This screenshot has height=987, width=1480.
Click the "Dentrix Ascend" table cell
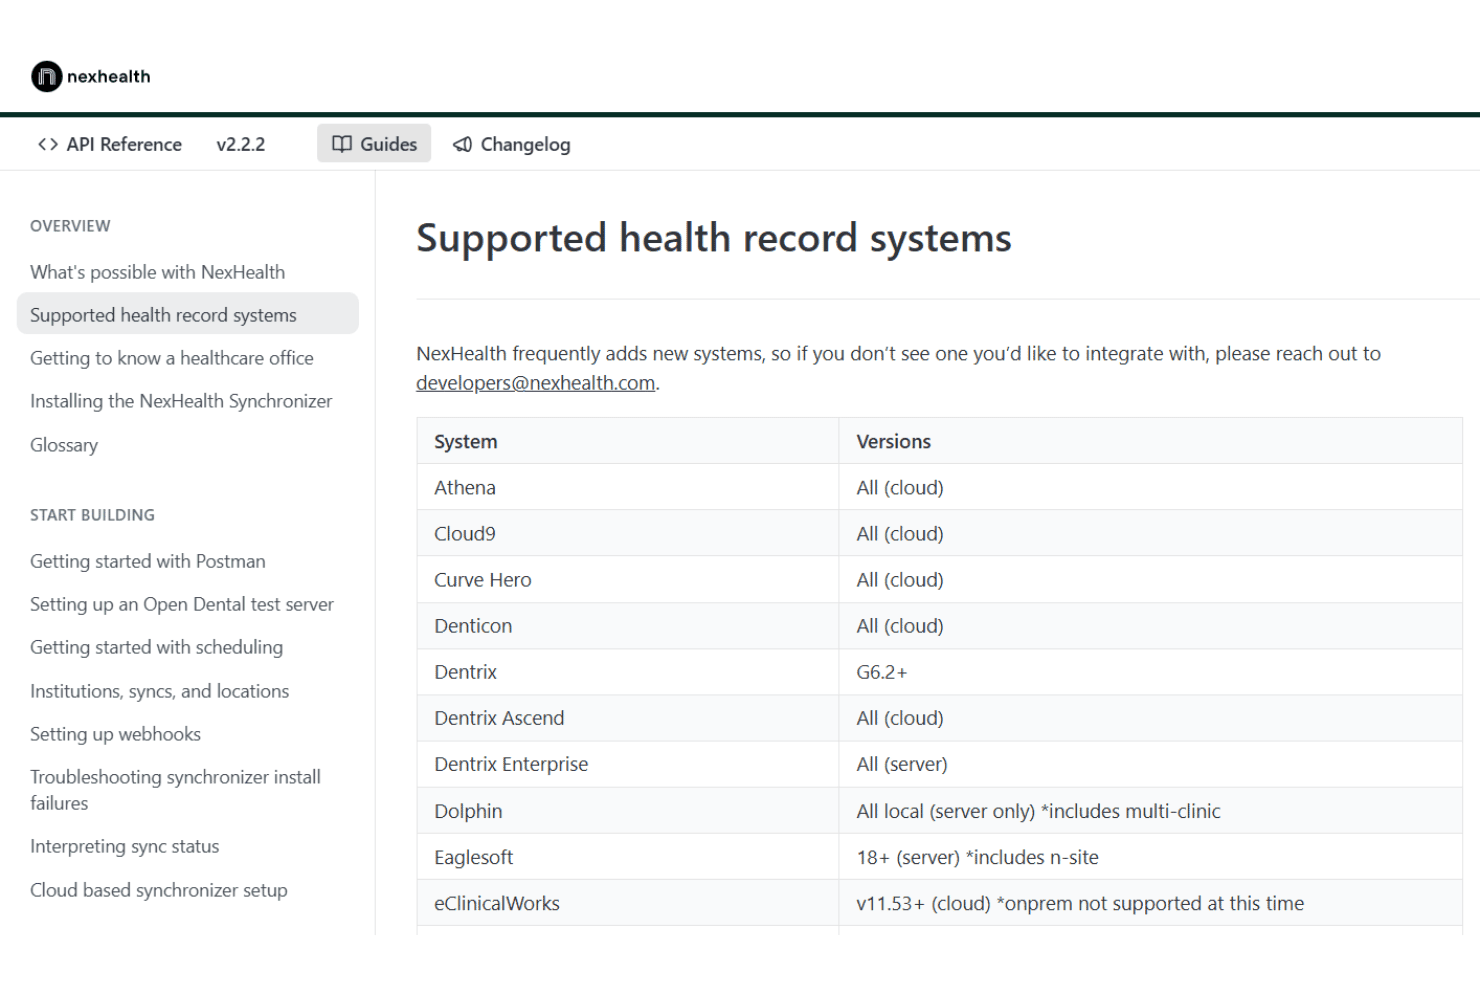click(x=628, y=718)
